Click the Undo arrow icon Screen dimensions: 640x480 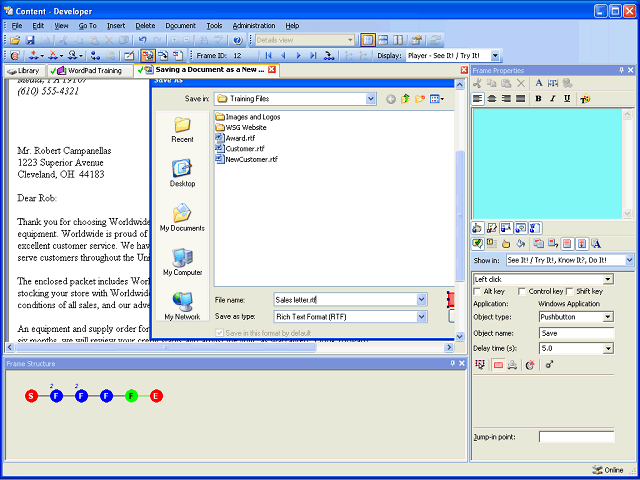pos(142,40)
